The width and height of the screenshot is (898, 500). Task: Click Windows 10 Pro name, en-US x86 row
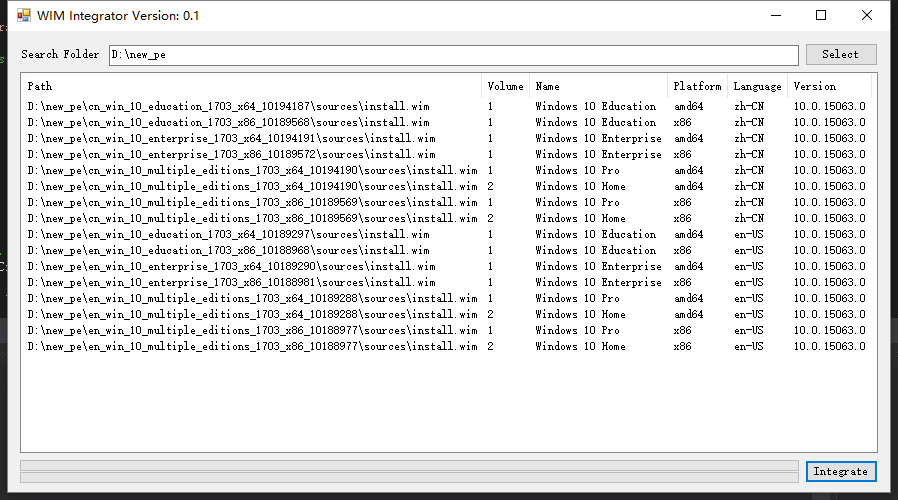(x=577, y=331)
